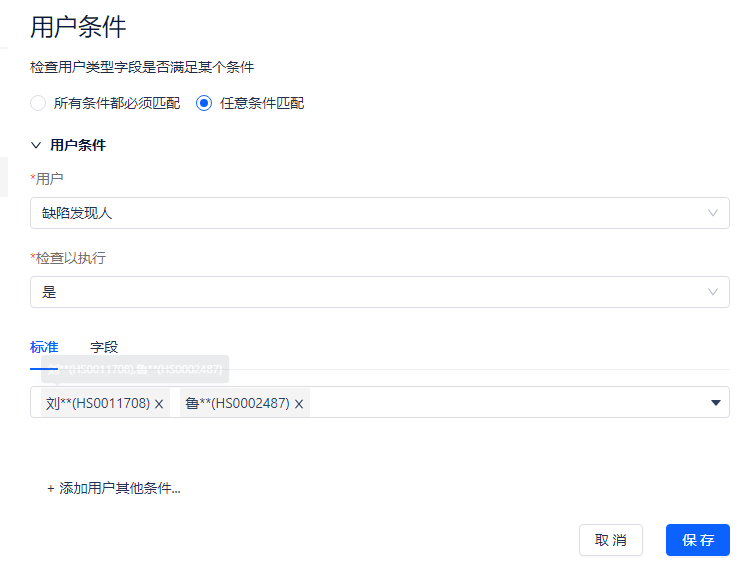
Task: Expand the user multi-select caret
Action: [x=716, y=402]
